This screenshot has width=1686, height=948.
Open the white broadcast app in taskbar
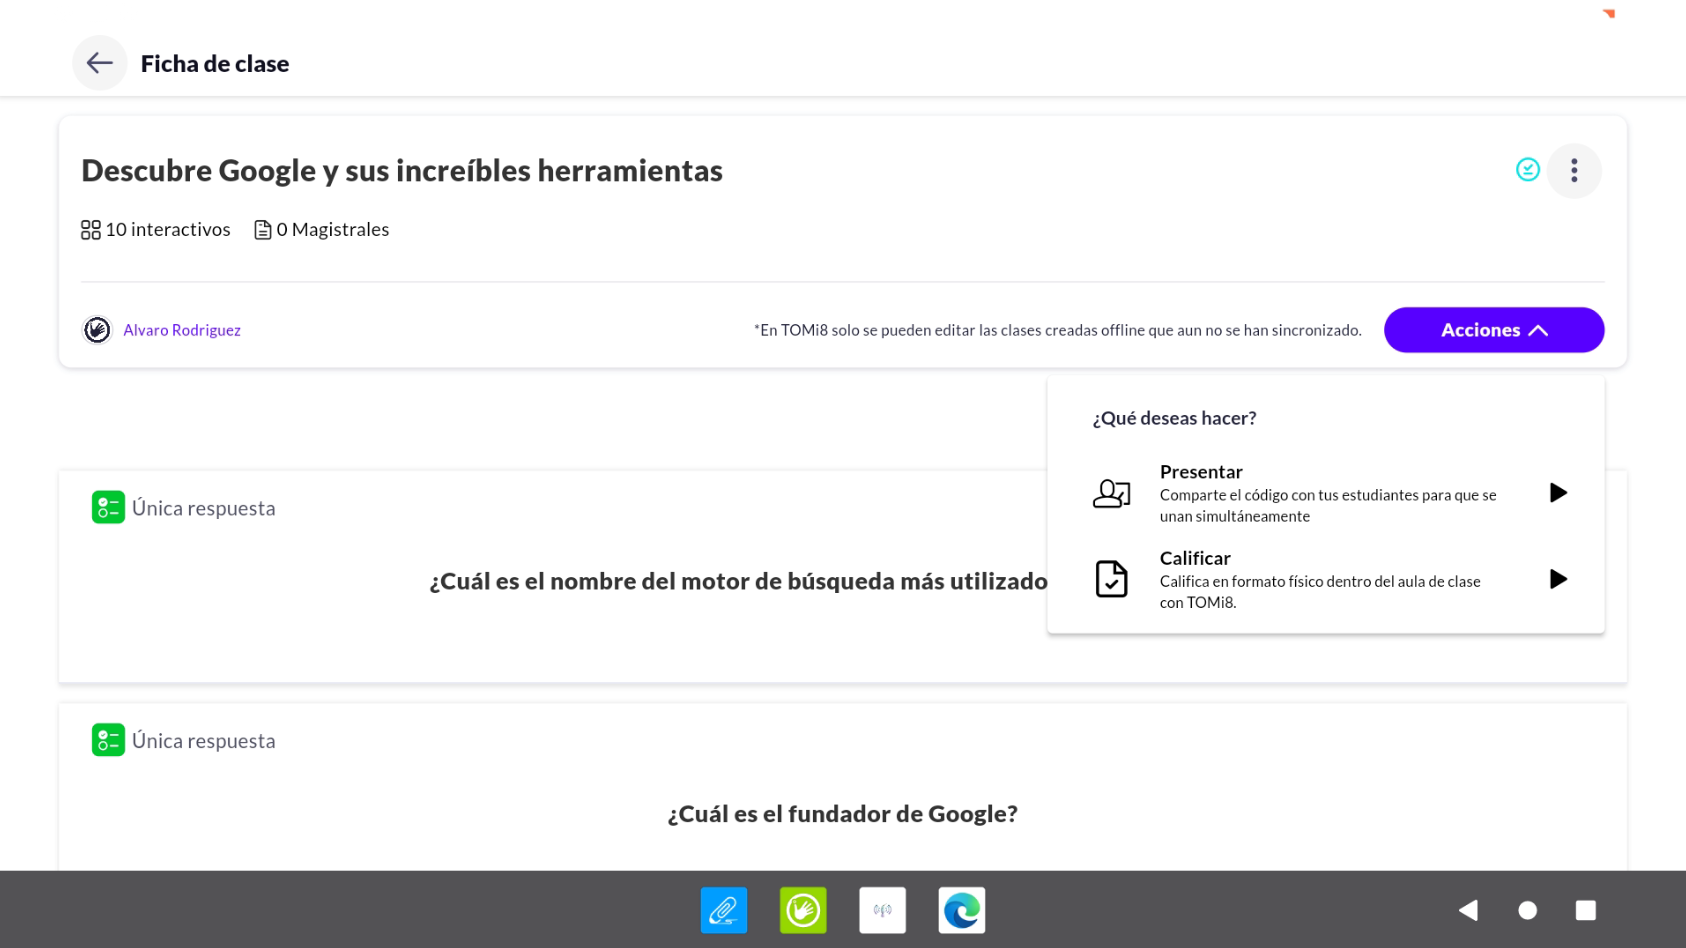[882, 910]
